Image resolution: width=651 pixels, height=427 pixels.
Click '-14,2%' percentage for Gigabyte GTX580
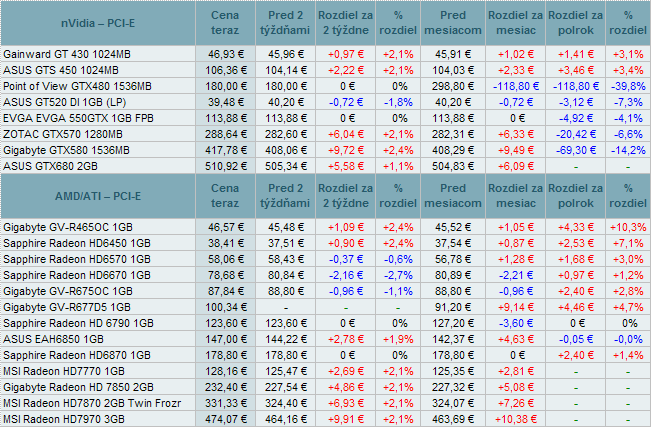tap(628, 150)
